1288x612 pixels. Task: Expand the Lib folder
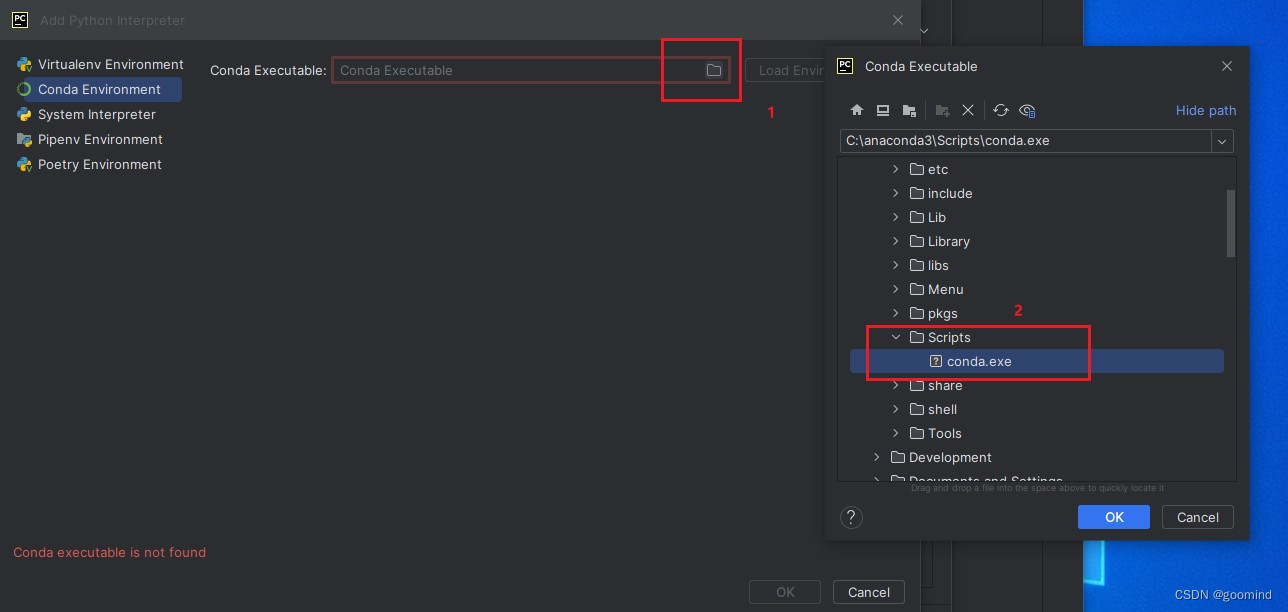pos(896,217)
